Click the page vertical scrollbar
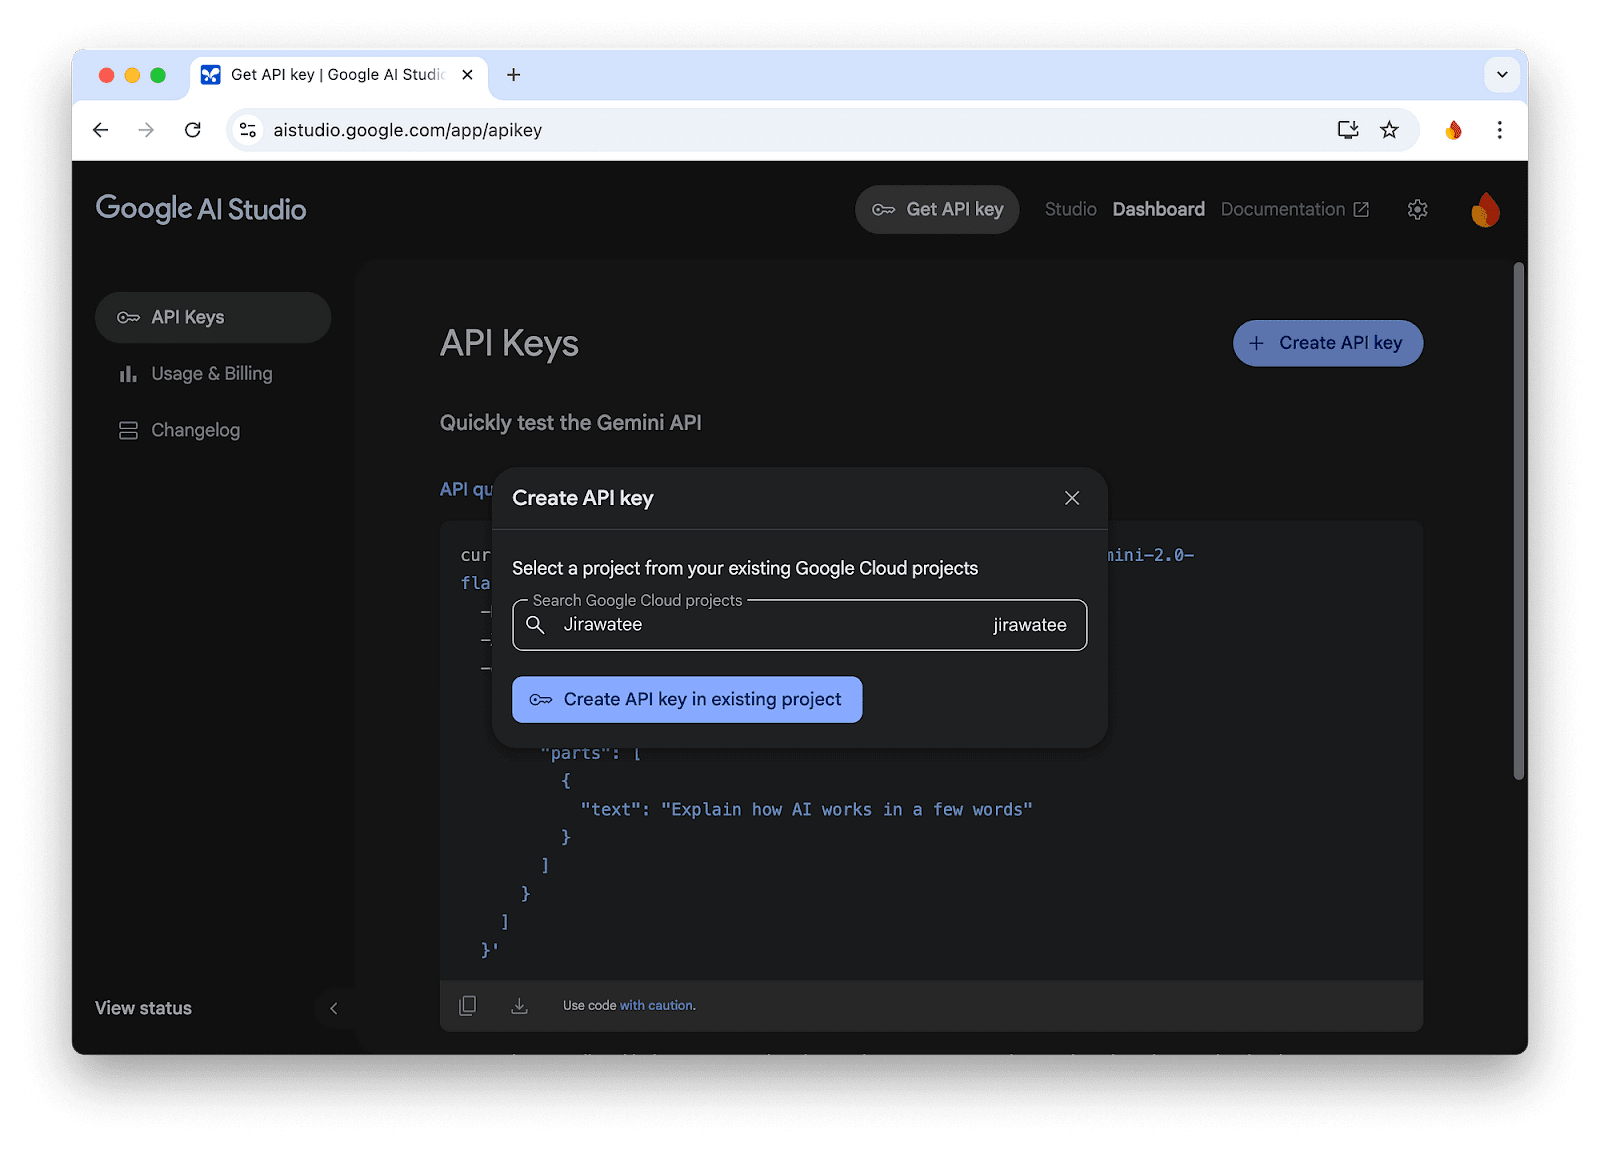1600x1150 pixels. point(1519,520)
